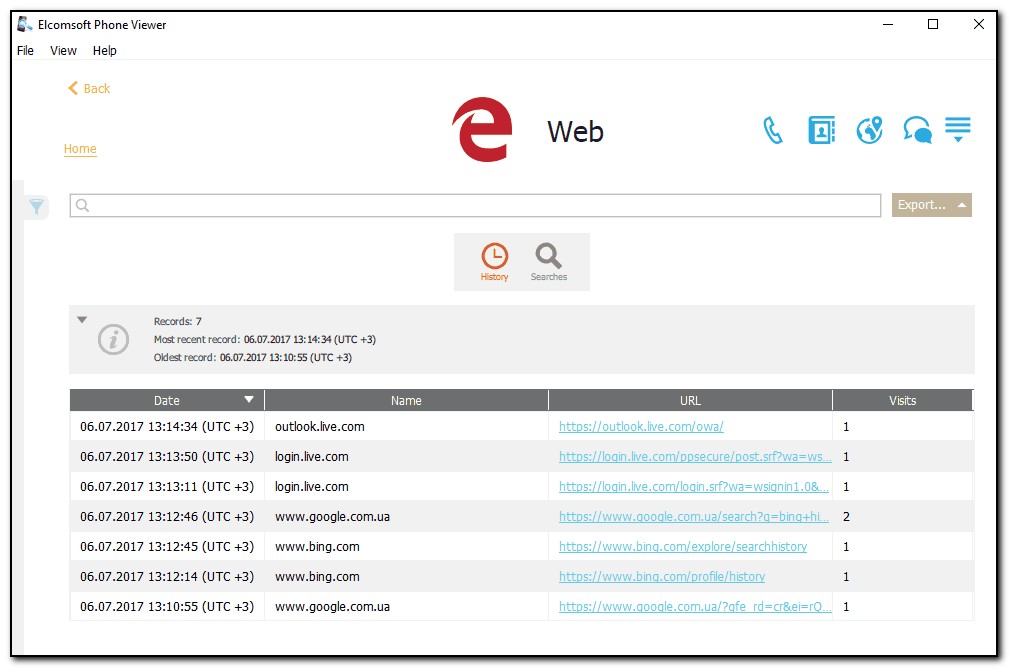This screenshot has width=1009, height=668.
Task: Go back using the Back button
Action: pyautogui.click(x=89, y=89)
